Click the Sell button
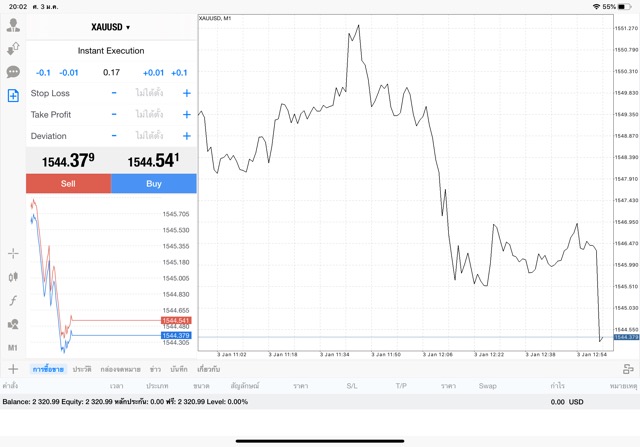The width and height of the screenshot is (640, 447). tap(68, 184)
